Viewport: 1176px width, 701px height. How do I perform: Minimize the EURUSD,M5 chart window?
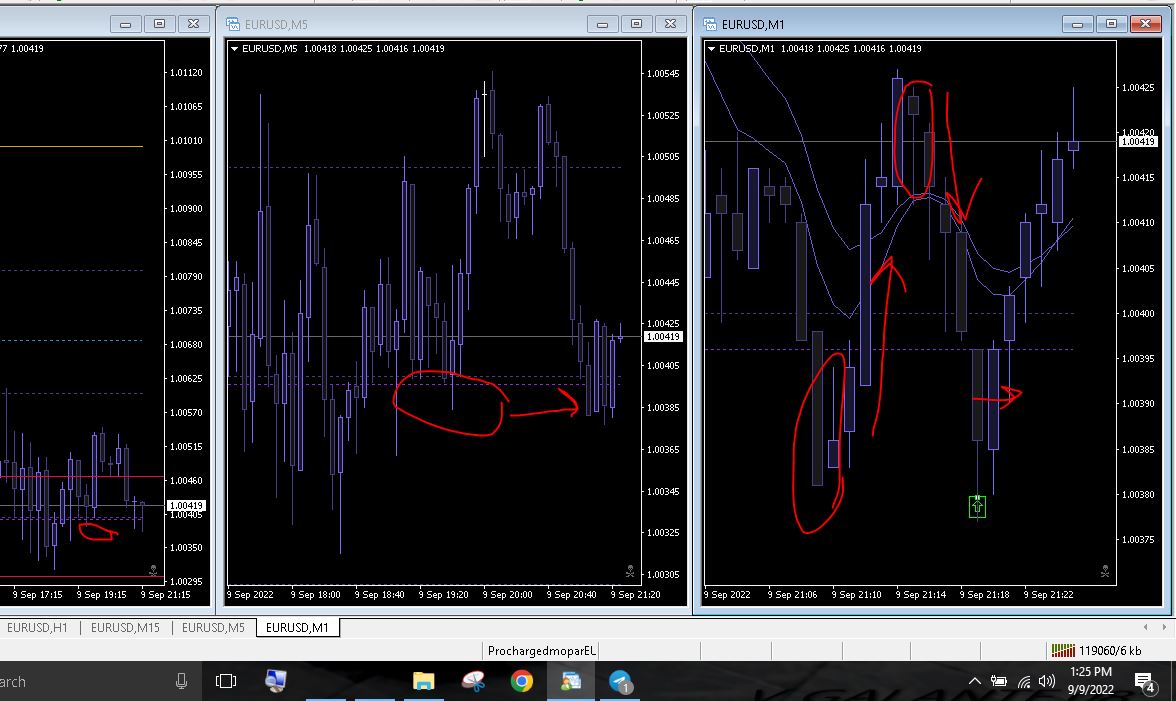(602, 24)
